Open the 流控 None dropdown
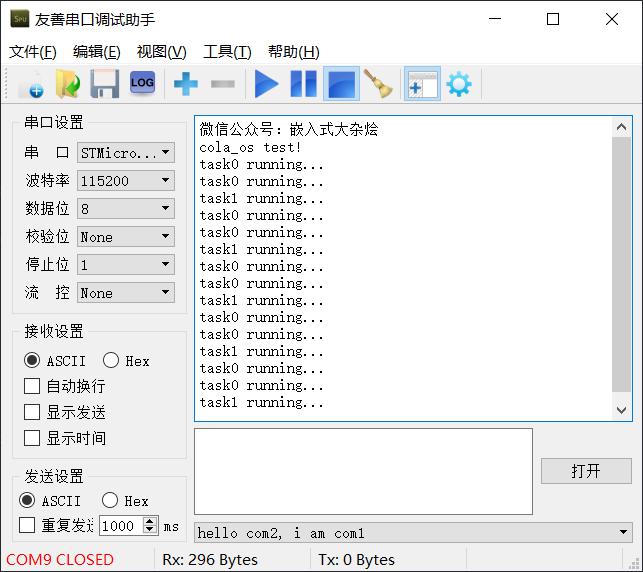 pyautogui.click(x=125, y=292)
